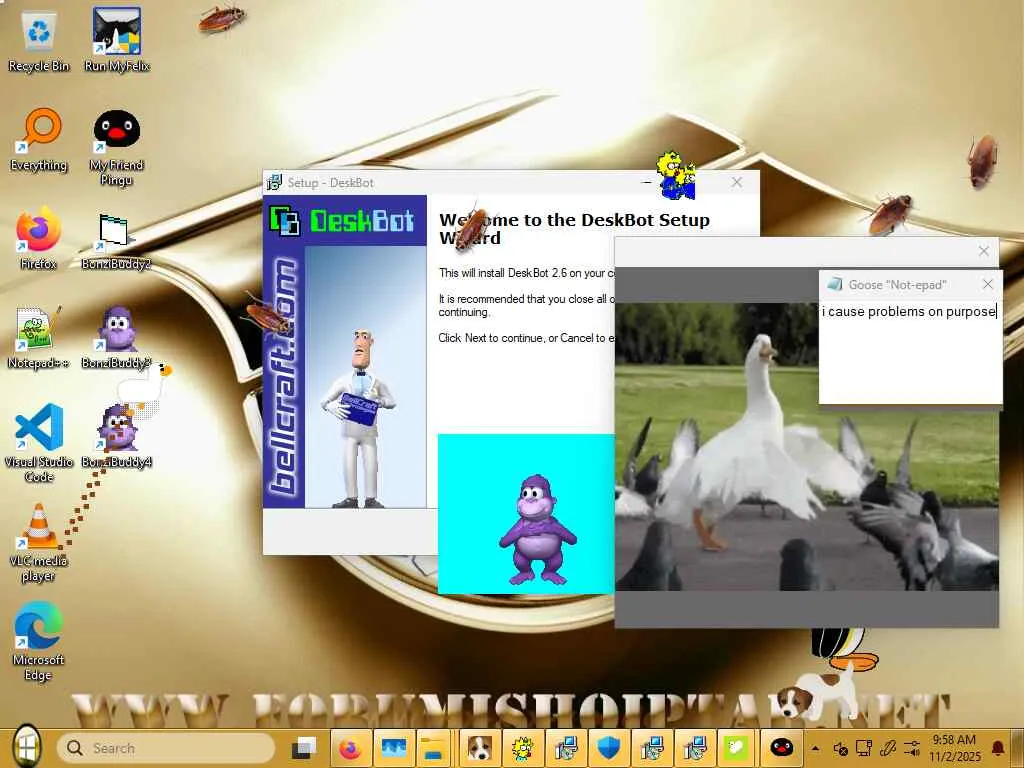Image resolution: width=1024 pixels, height=768 pixels.
Task: Open the network status tray icon
Action: click(864, 748)
